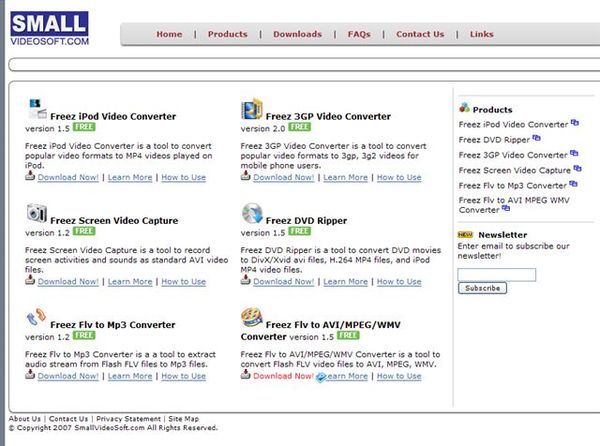The height and width of the screenshot is (446, 600).
Task: Open sidebar link Freez DVD Ripper
Action: [494, 140]
